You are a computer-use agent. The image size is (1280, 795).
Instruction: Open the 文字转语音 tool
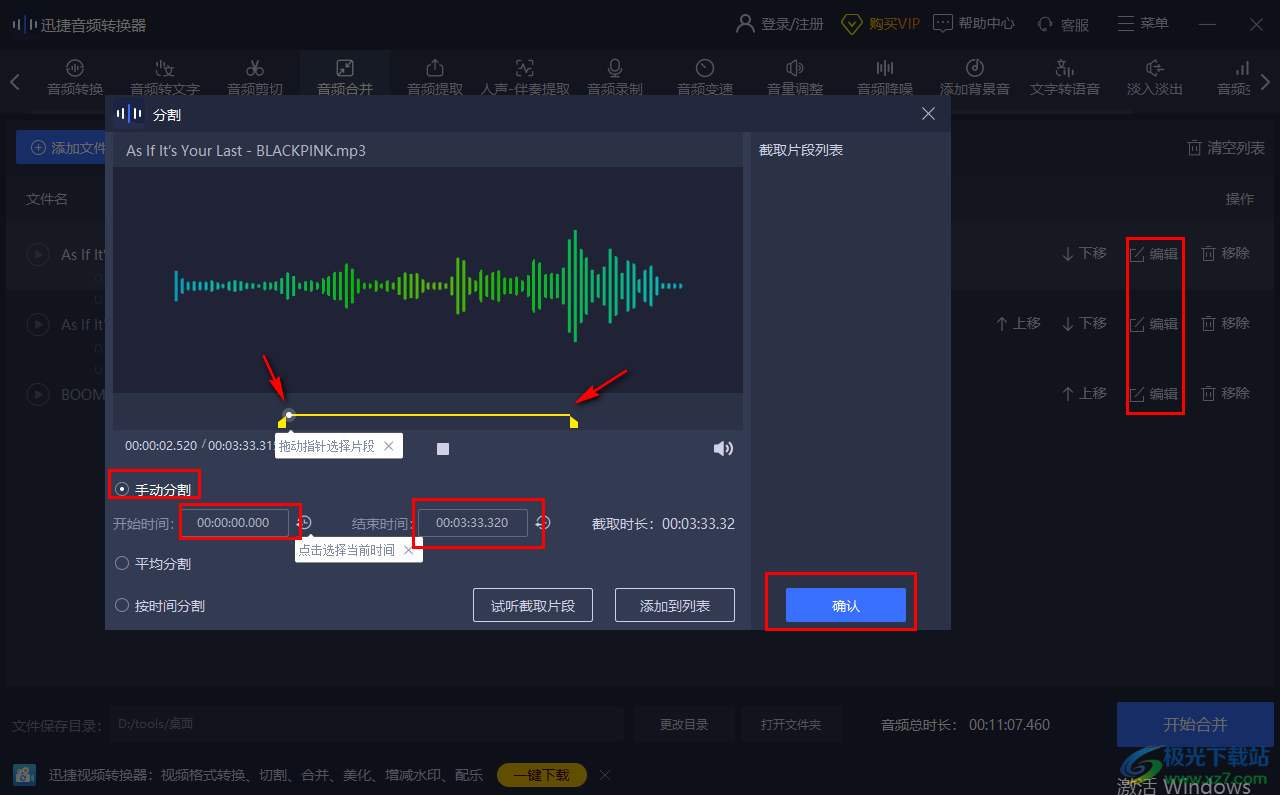[x=1065, y=78]
